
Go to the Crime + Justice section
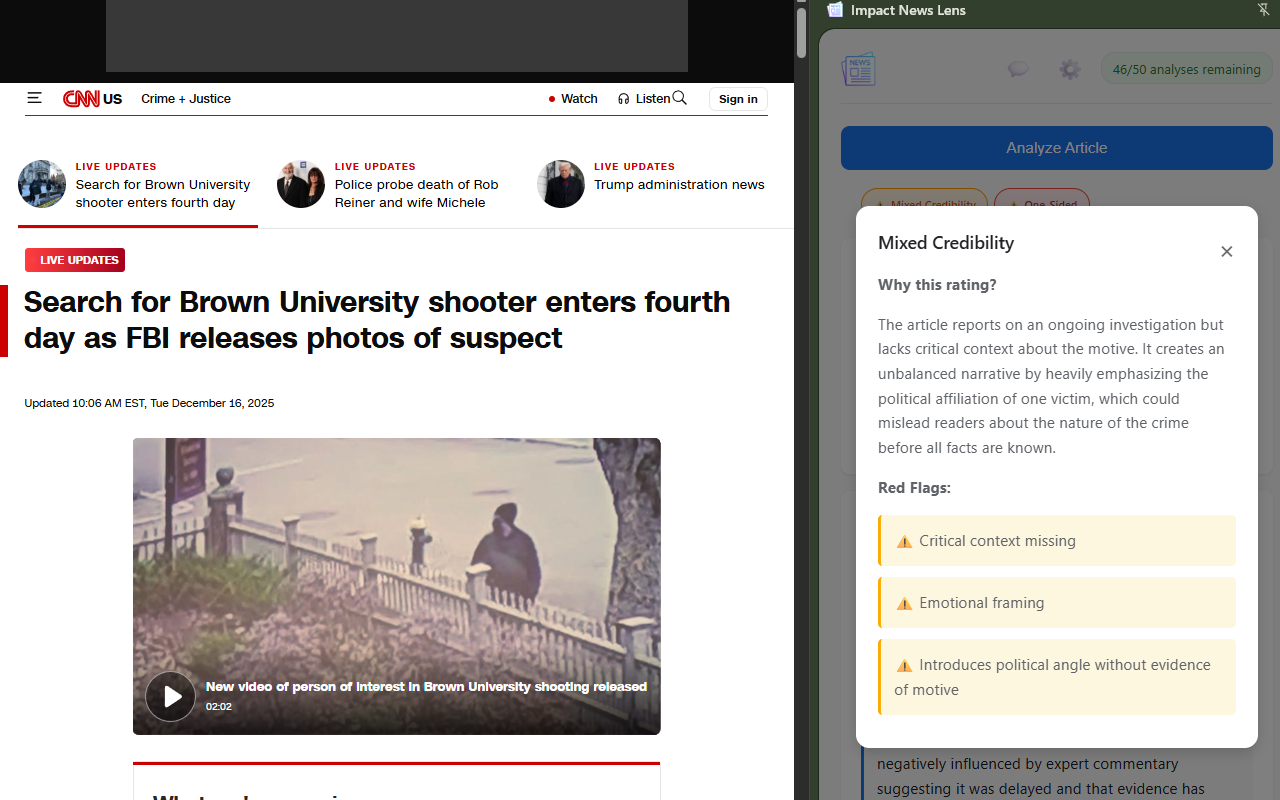coord(186,99)
